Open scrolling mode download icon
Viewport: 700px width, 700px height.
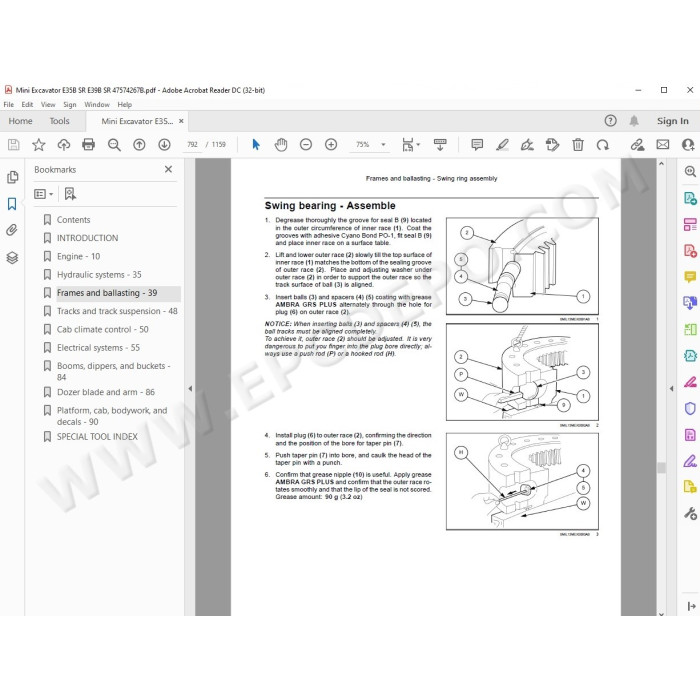pyautogui.click(x=440, y=145)
